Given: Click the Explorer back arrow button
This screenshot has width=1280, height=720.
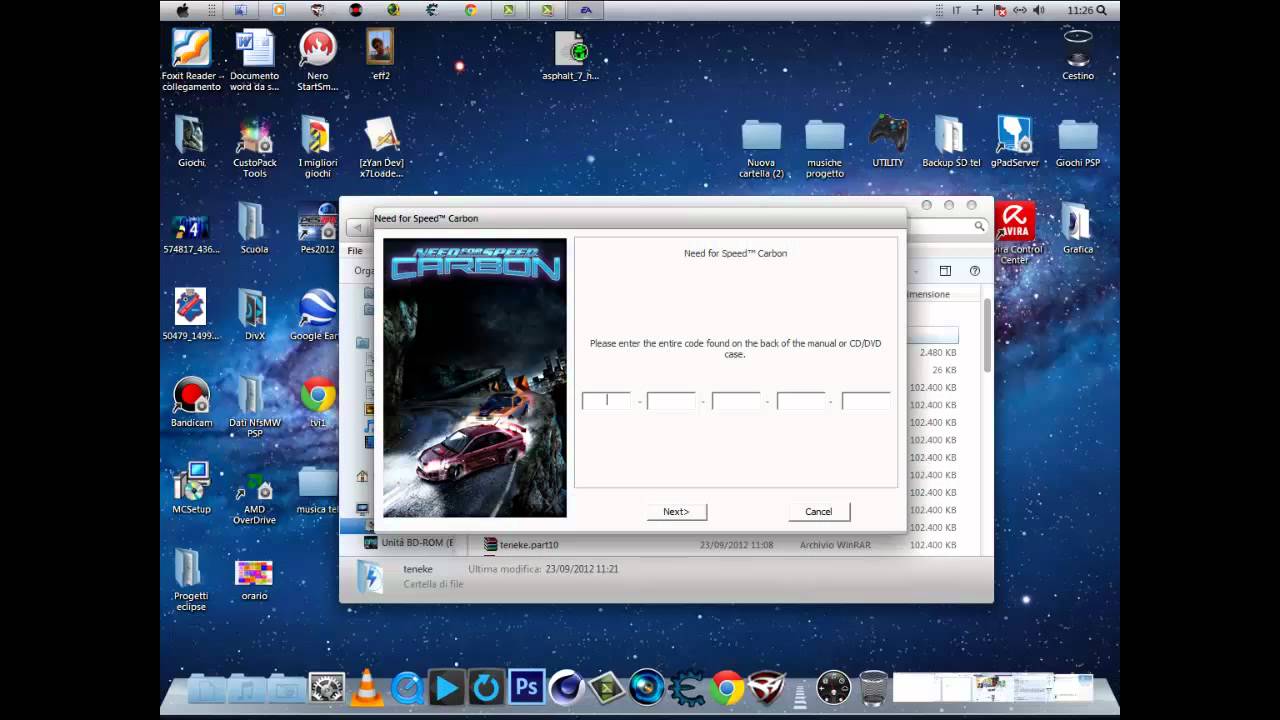Looking at the screenshot, I should point(358,227).
